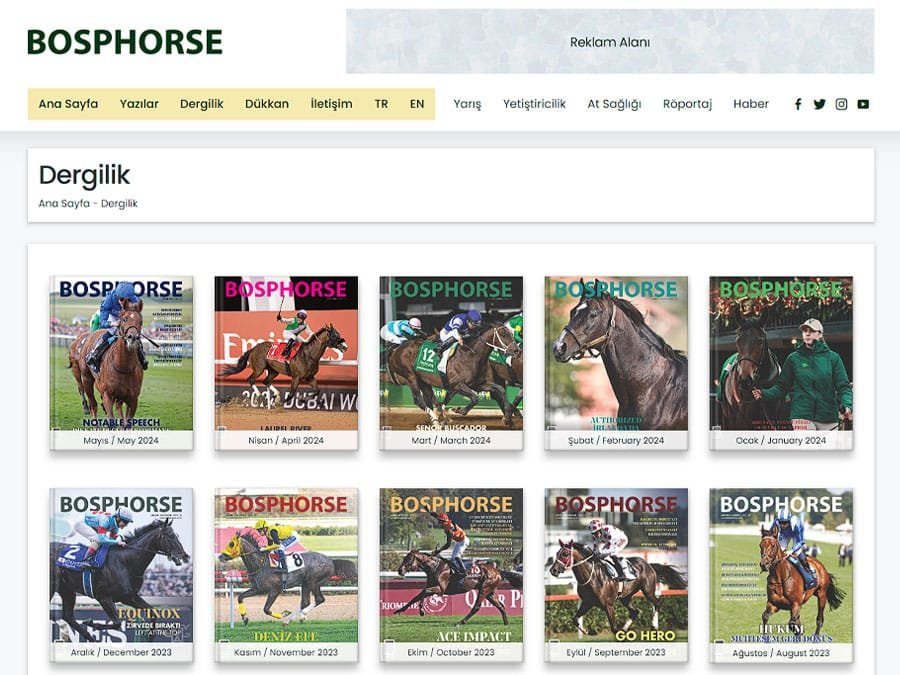Select Dergilik in the navigation bar
900x675 pixels.
coord(203,103)
